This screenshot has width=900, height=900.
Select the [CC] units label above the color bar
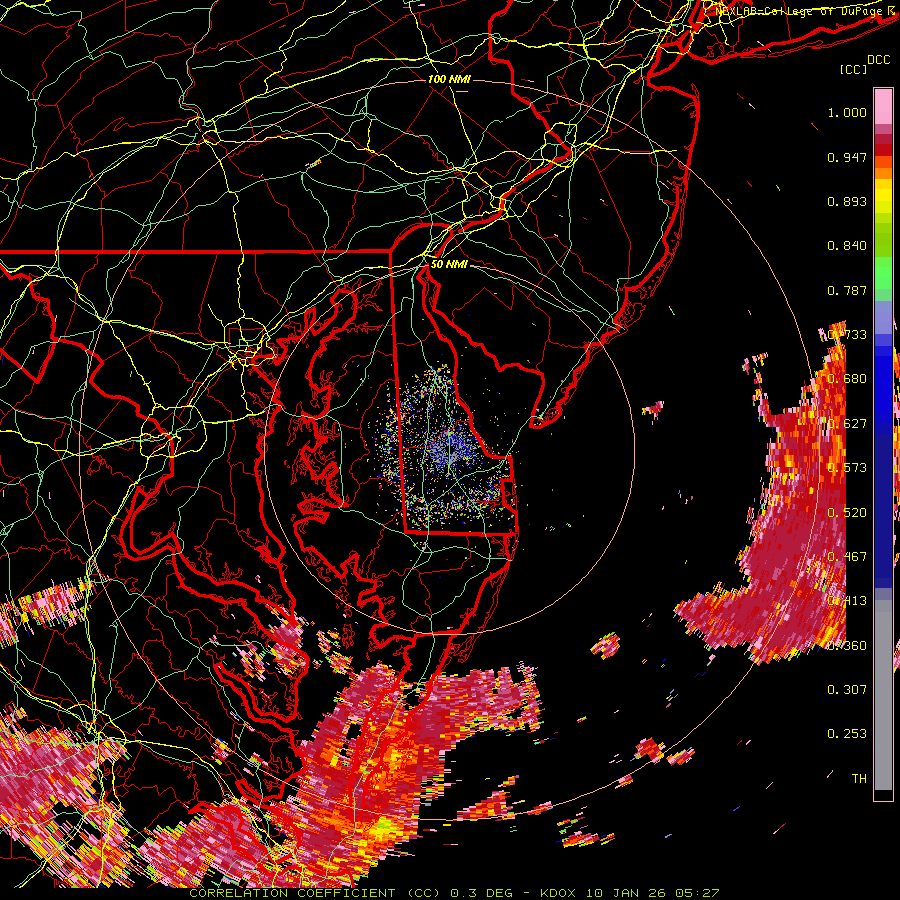click(854, 69)
